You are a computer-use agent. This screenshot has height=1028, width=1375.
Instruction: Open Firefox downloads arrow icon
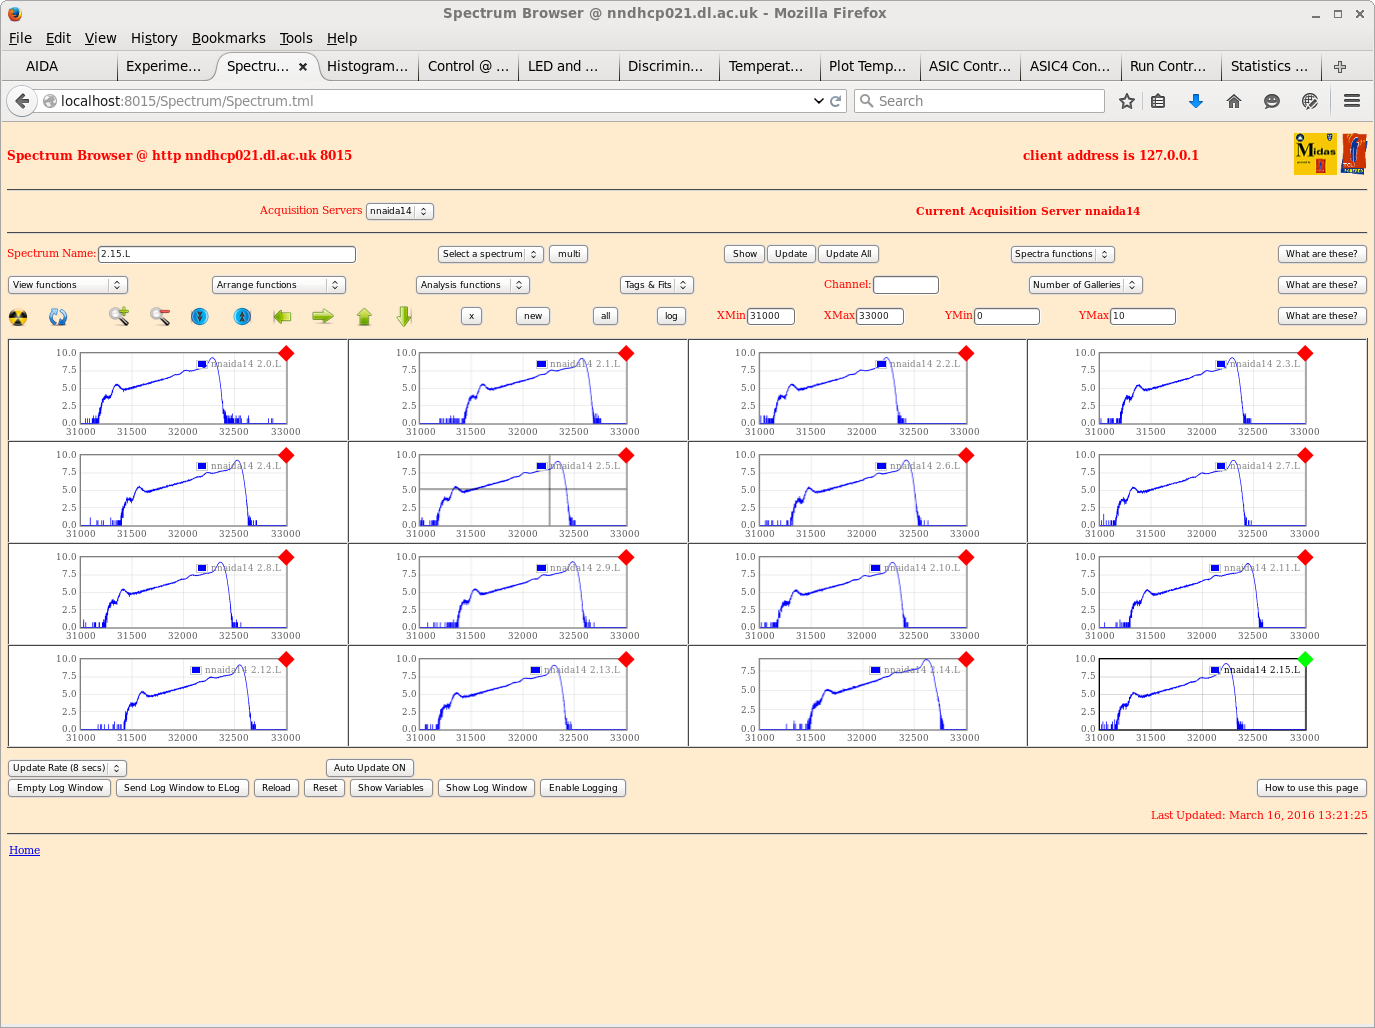[1195, 101]
